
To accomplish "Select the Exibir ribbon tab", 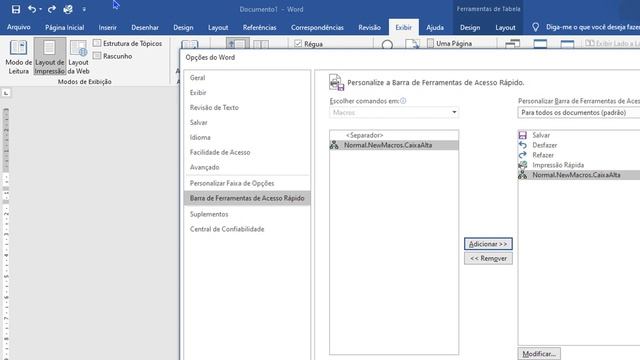I will pos(403,27).
